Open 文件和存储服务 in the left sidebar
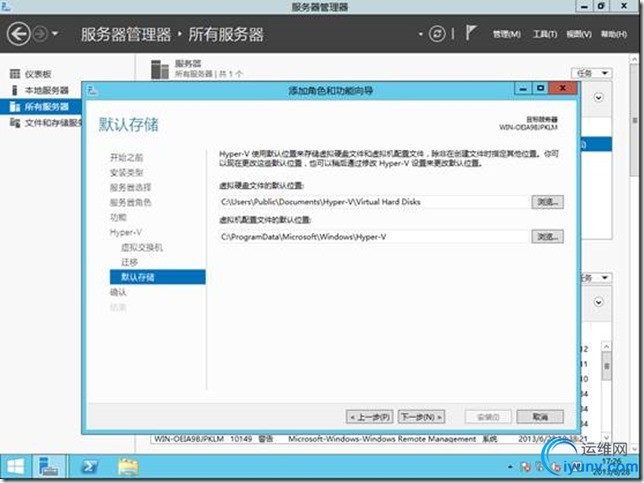The image size is (644, 483). [53, 123]
